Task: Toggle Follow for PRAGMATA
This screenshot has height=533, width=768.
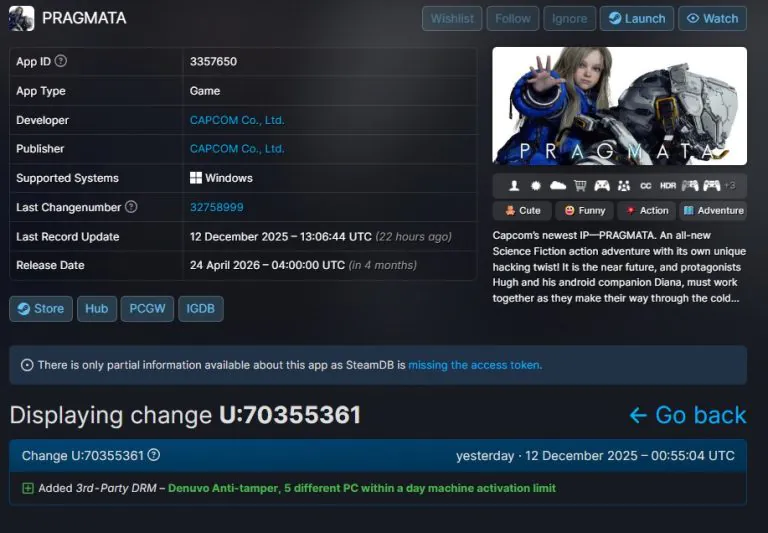Action: (x=513, y=18)
